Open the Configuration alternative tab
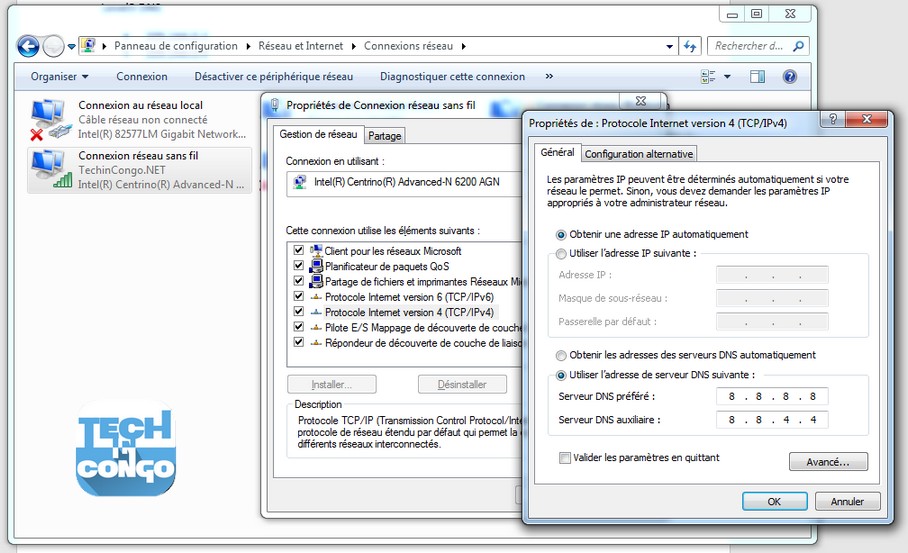 pyautogui.click(x=639, y=154)
